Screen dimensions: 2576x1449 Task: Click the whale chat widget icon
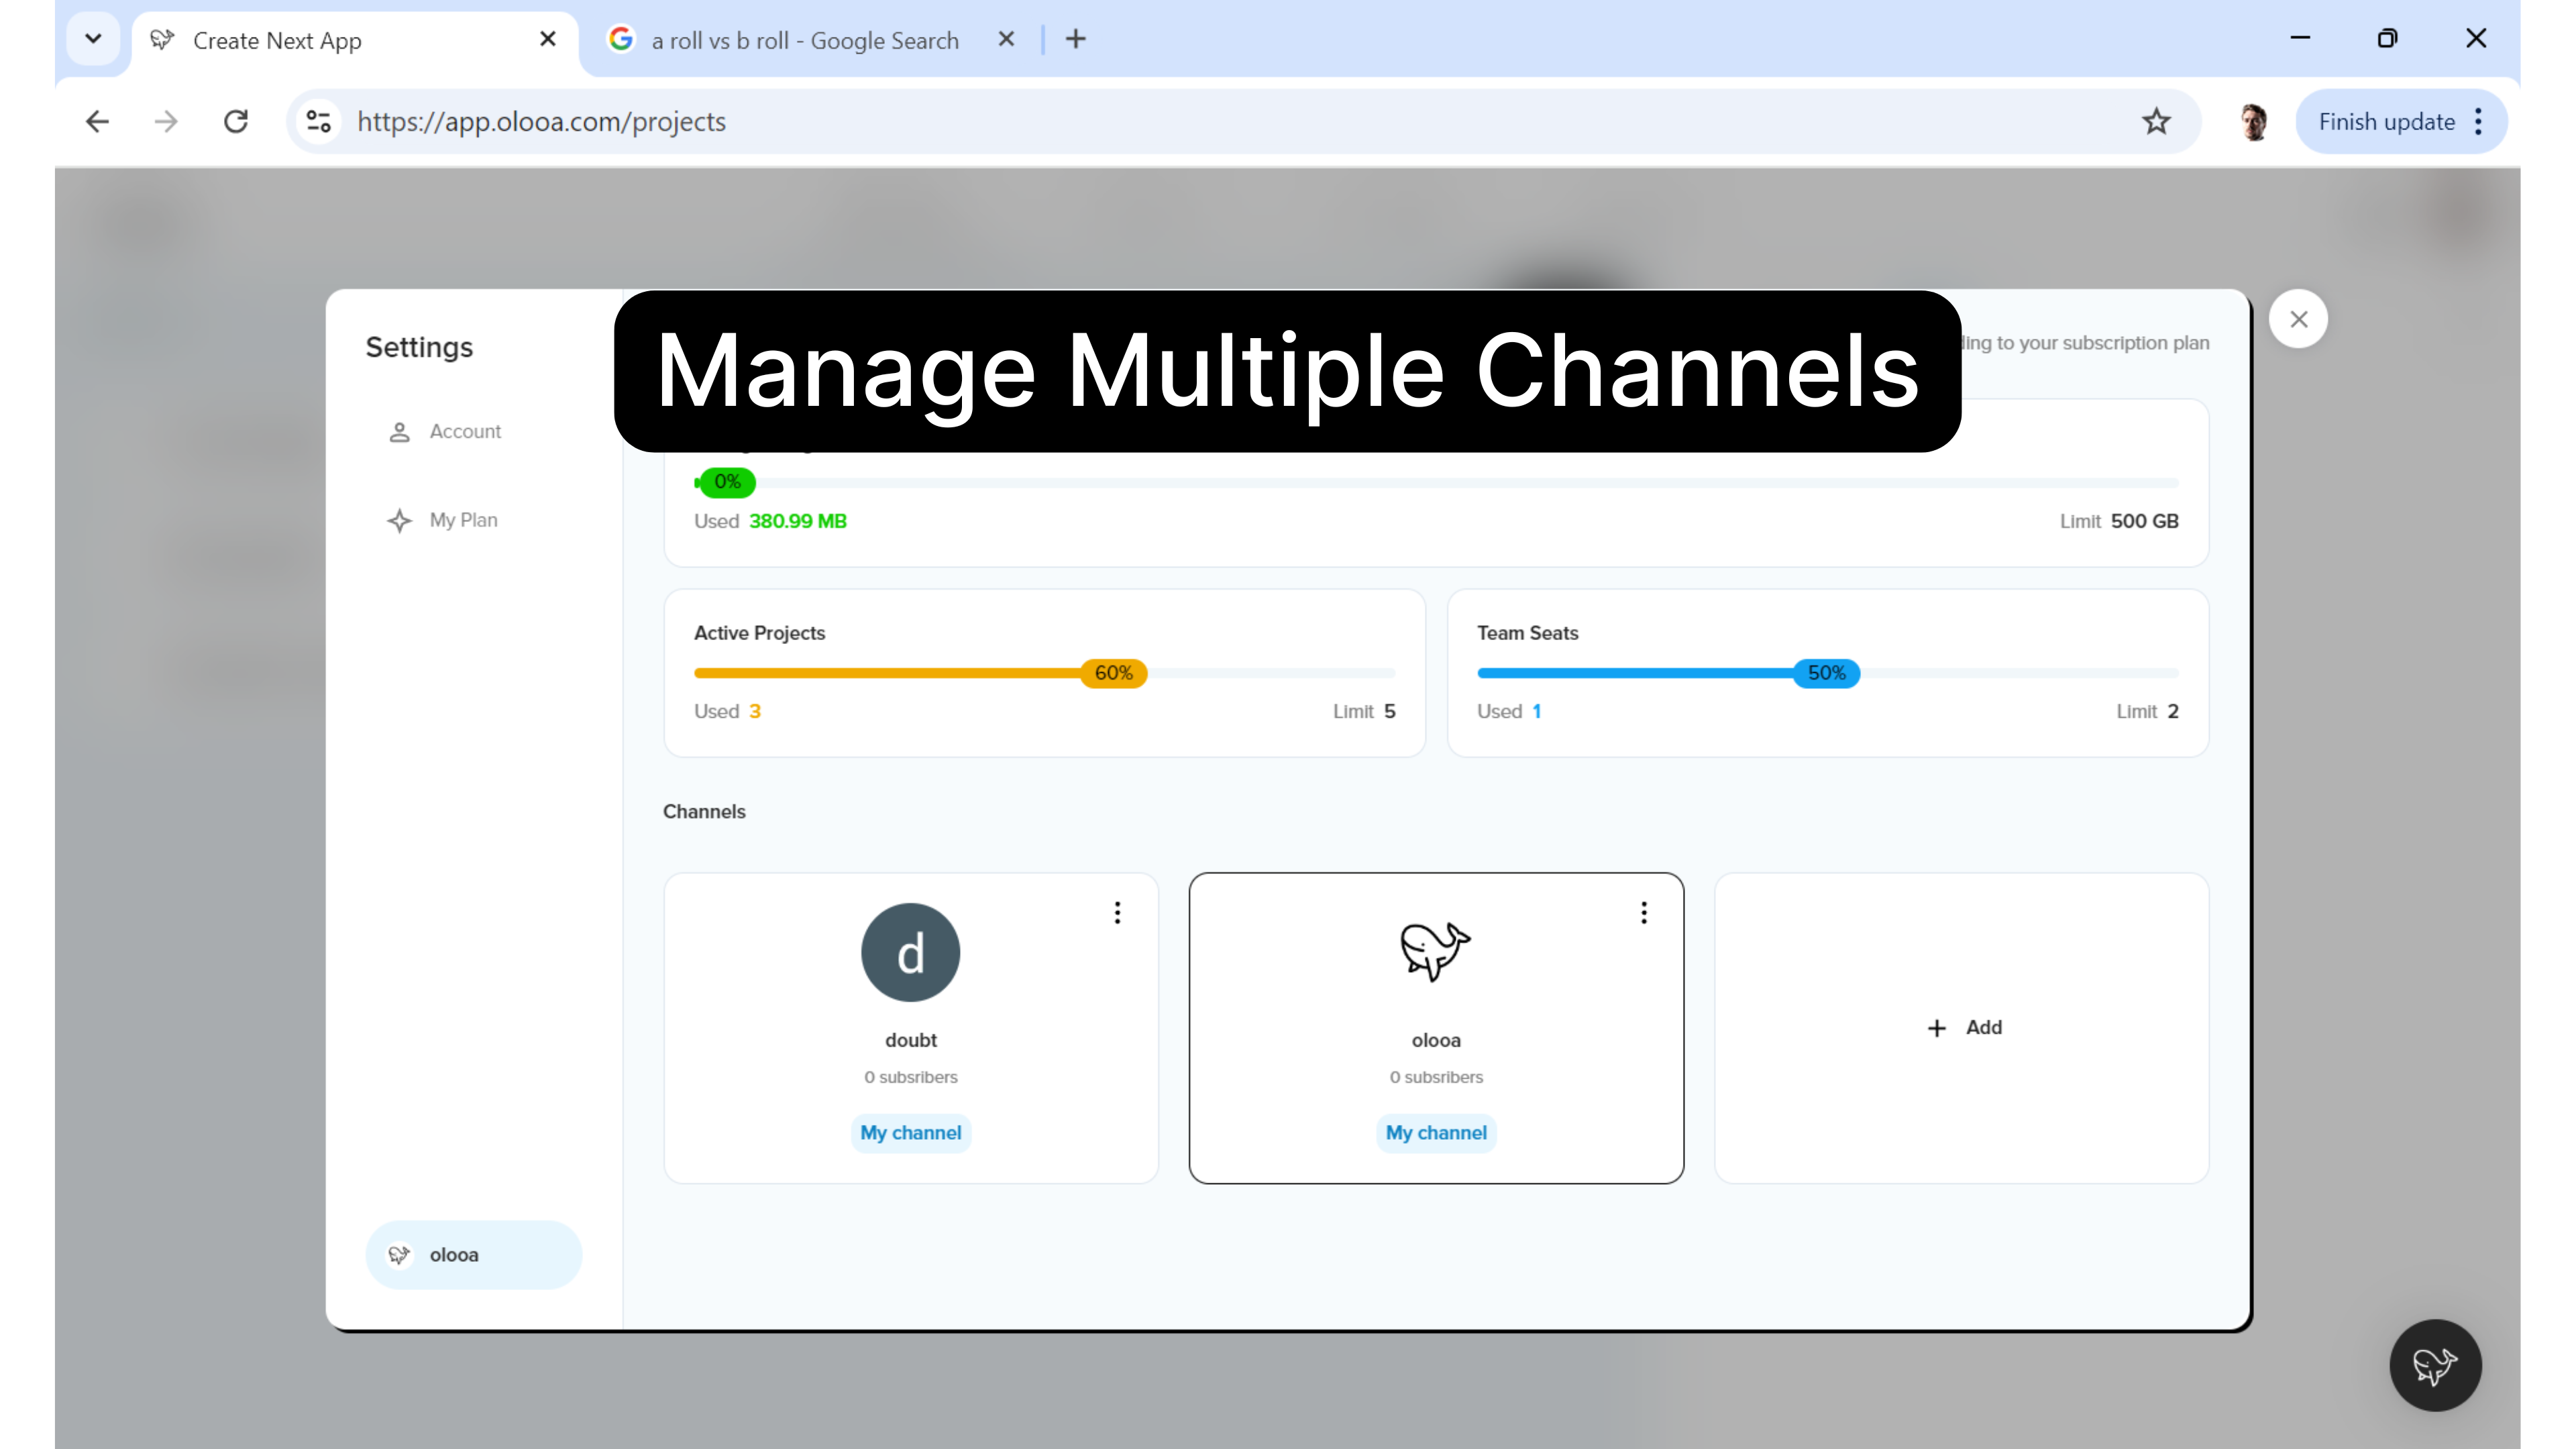coord(2434,1365)
